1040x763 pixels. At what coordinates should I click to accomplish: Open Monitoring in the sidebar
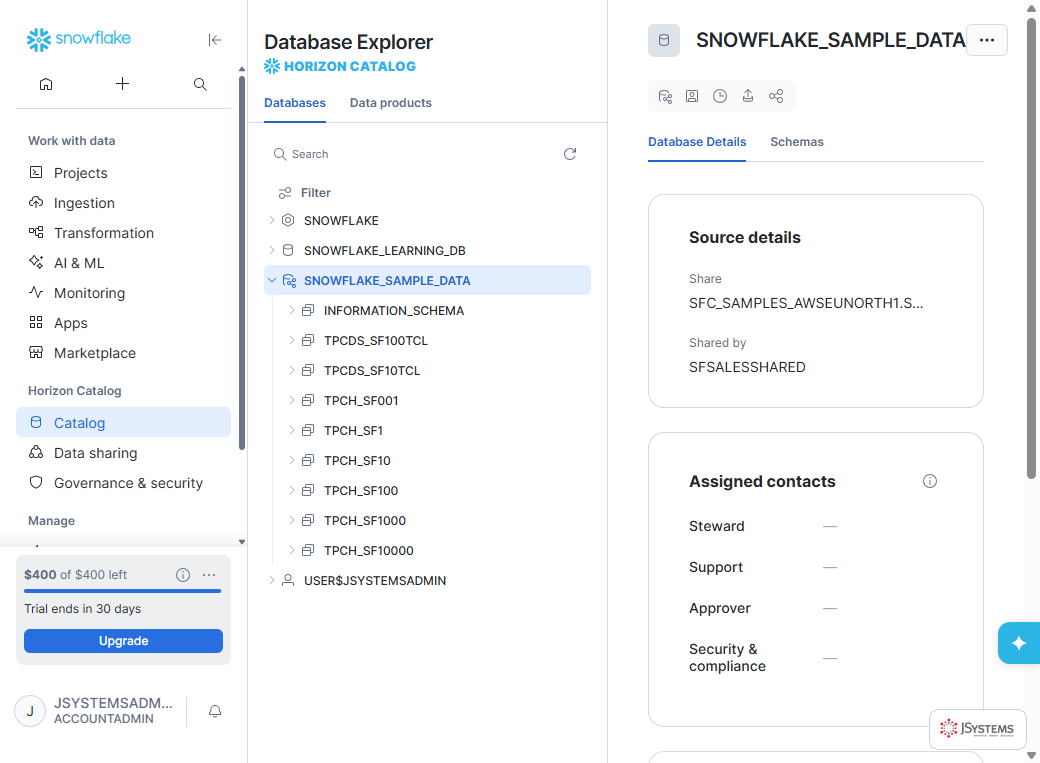[x=123, y=293]
